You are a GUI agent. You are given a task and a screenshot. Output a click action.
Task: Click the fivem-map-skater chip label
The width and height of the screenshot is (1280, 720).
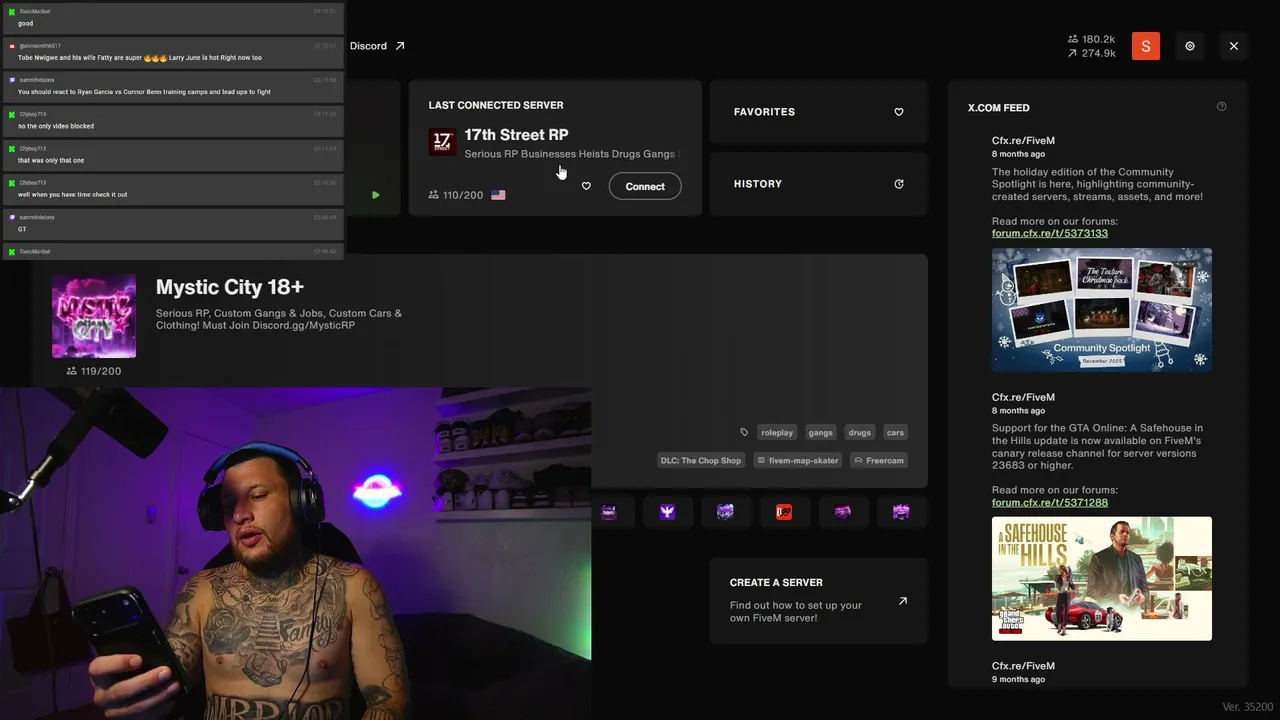(x=804, y=460)
